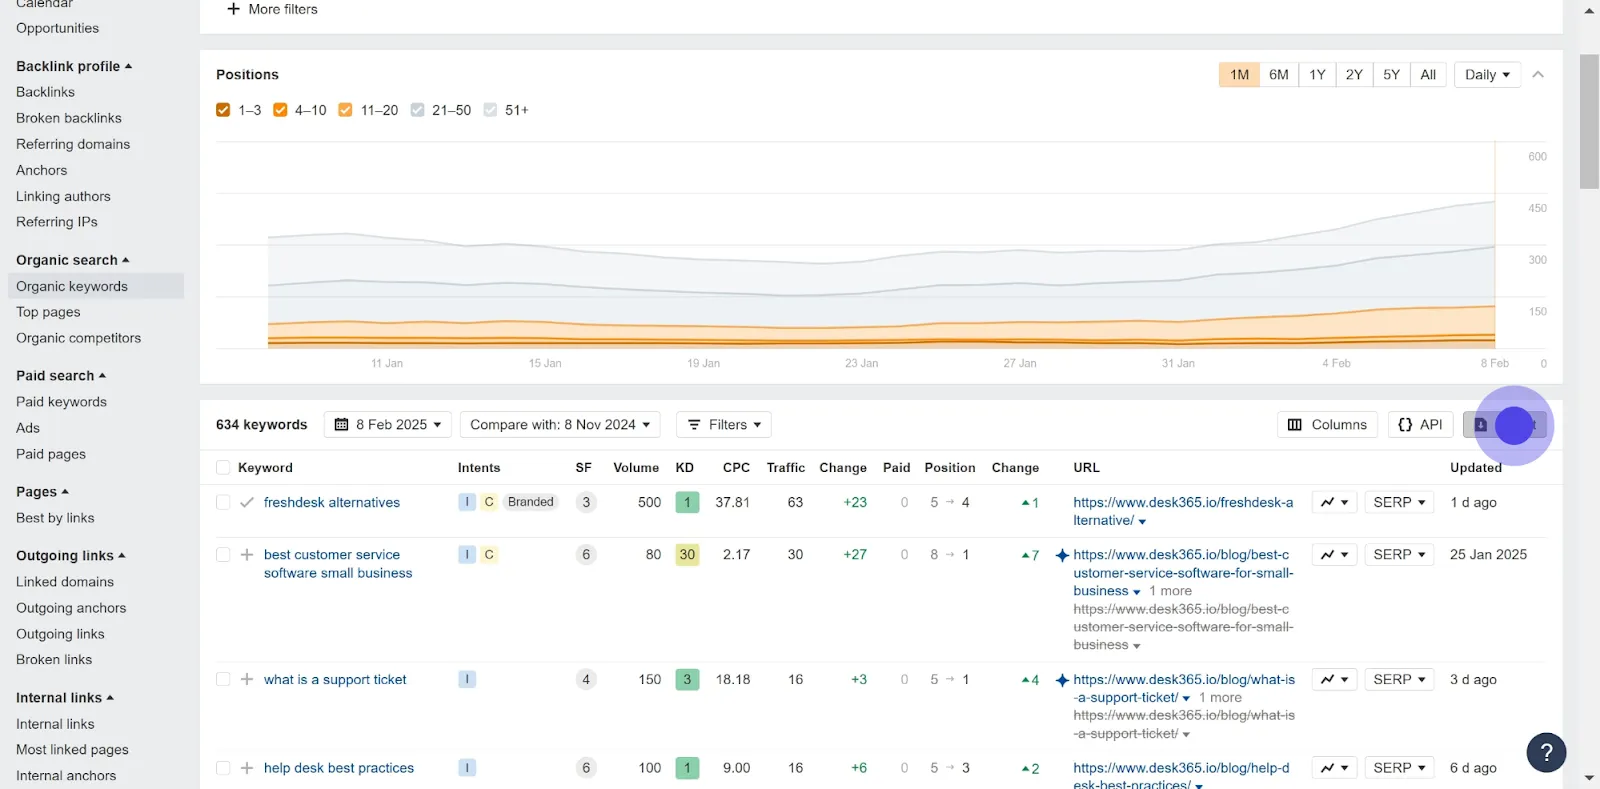
Task: Click the C intent badge for best customer service software
Action: point(489,554)
